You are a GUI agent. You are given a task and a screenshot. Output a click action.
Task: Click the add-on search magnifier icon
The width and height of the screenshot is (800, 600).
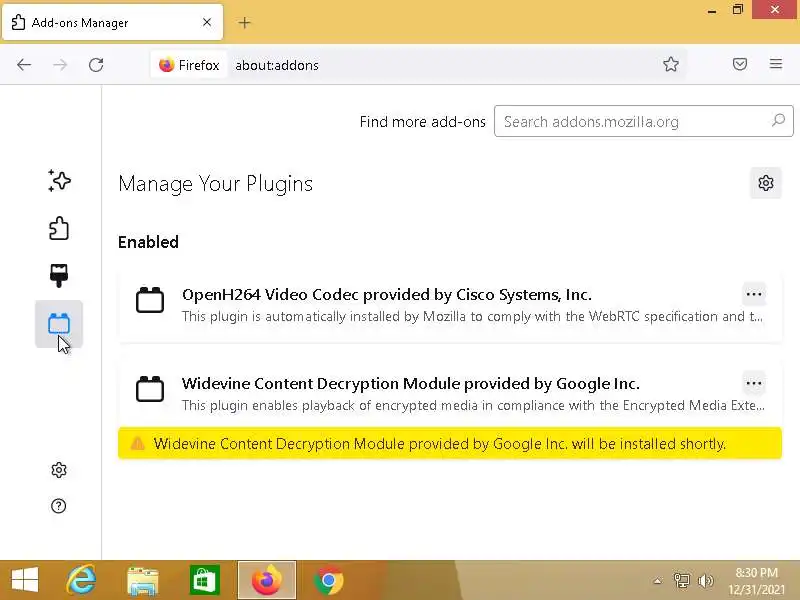pyautogui.click(x=778, y=121)
